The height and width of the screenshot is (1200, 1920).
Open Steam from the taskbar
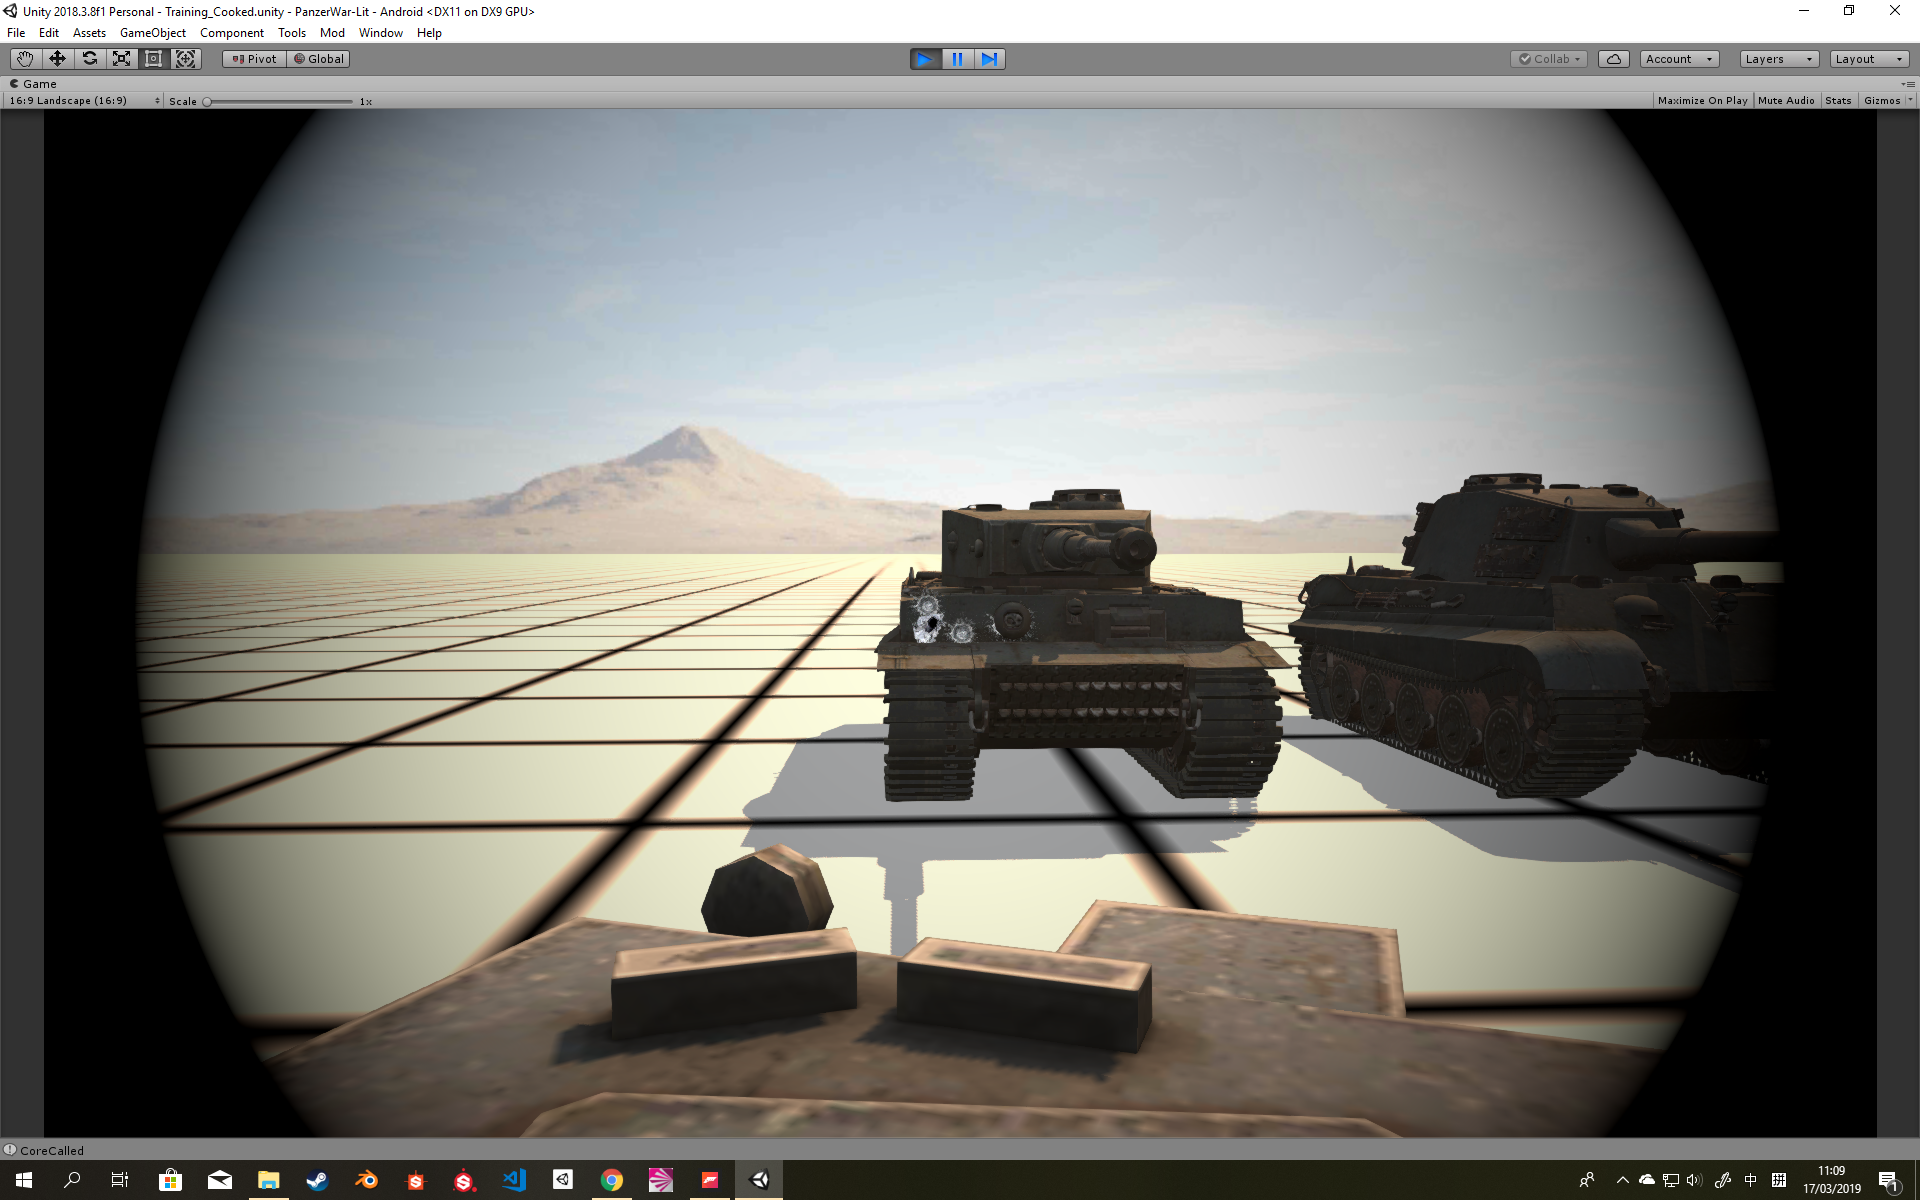pos(317,1180)
